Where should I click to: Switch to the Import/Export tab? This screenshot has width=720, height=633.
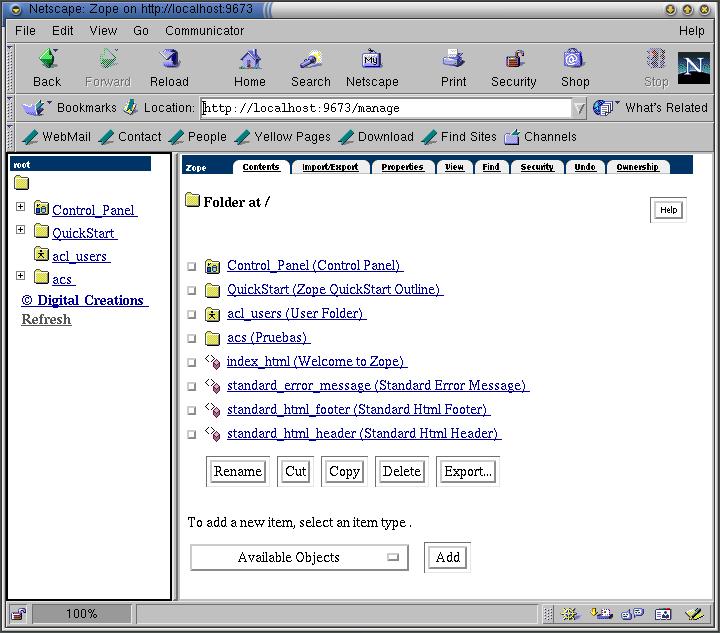pos(330,167)
